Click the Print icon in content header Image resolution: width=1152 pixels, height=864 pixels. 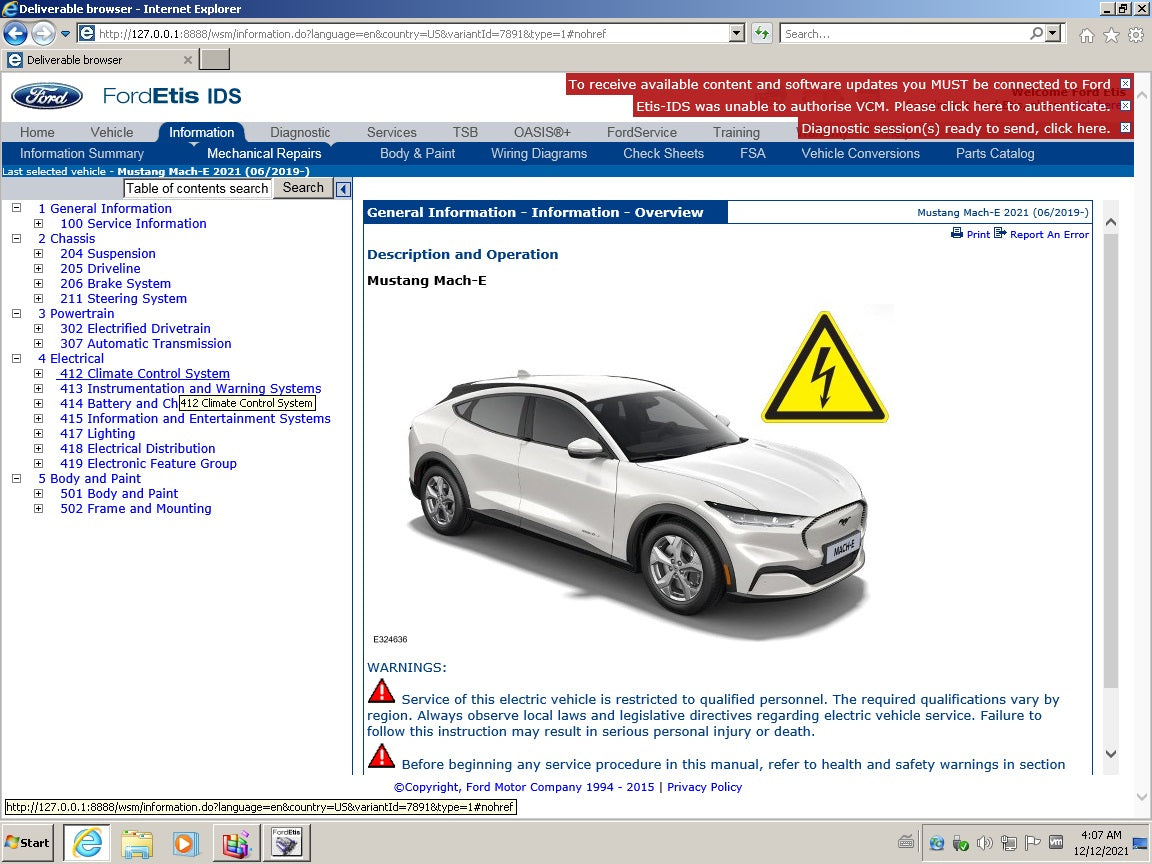(957, 234)
